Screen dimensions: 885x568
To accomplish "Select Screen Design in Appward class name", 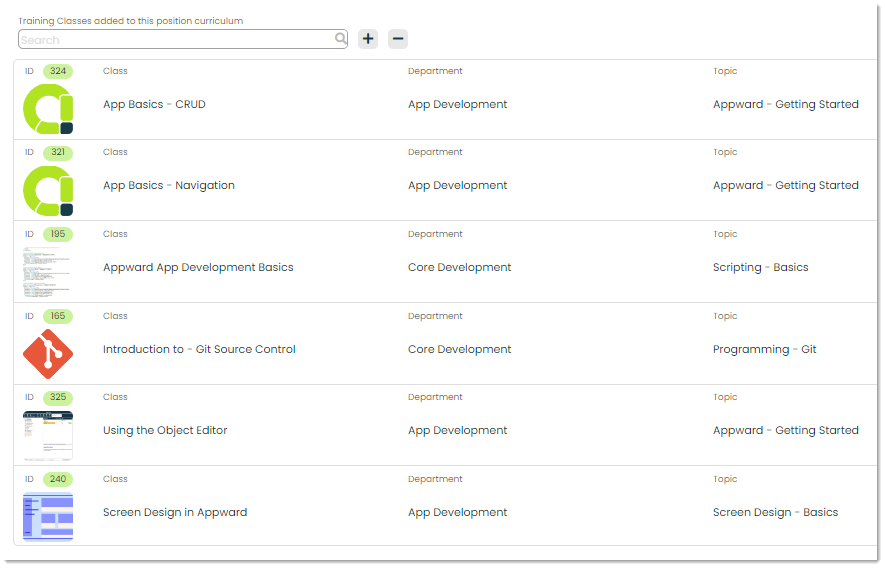I will click(175, 513).
